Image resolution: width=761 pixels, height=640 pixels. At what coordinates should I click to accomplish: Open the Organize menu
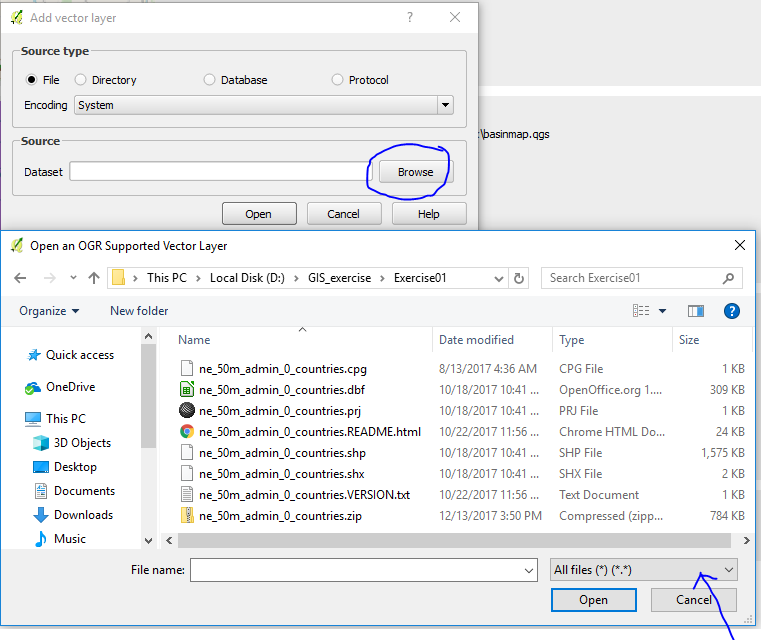[x=49, y=311]
